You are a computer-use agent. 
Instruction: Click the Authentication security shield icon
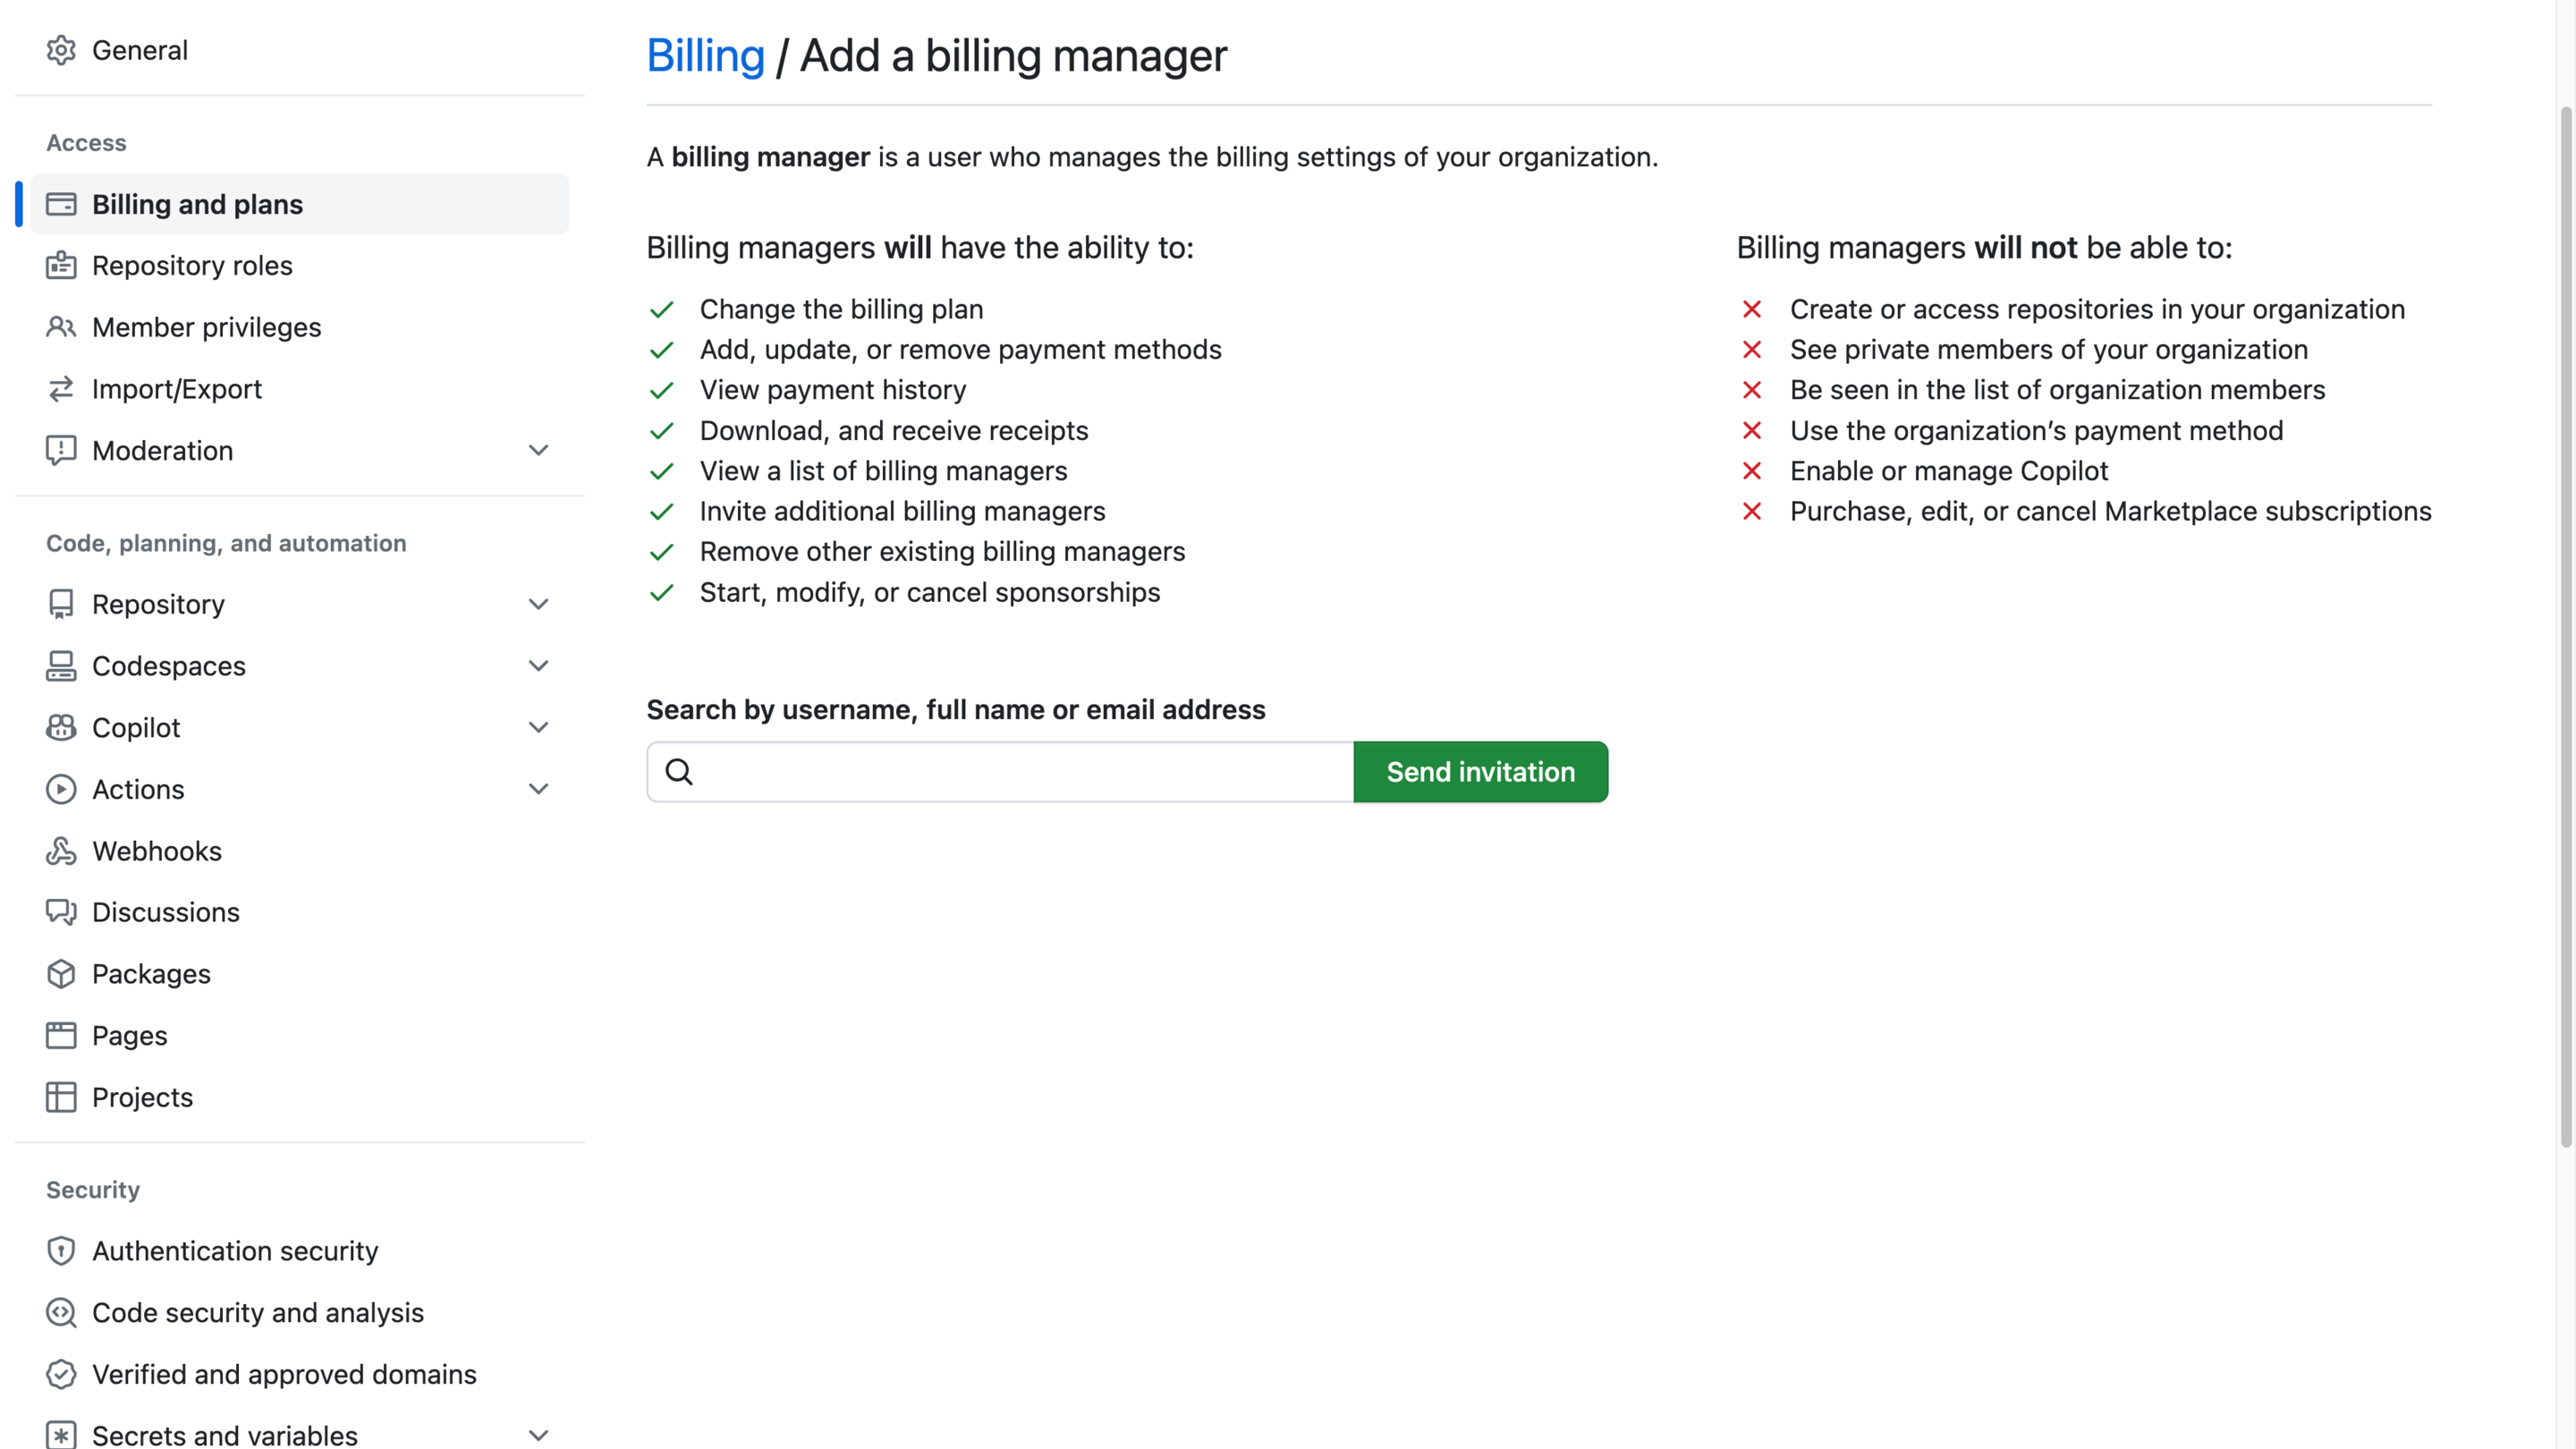(x=61, y=1250)
